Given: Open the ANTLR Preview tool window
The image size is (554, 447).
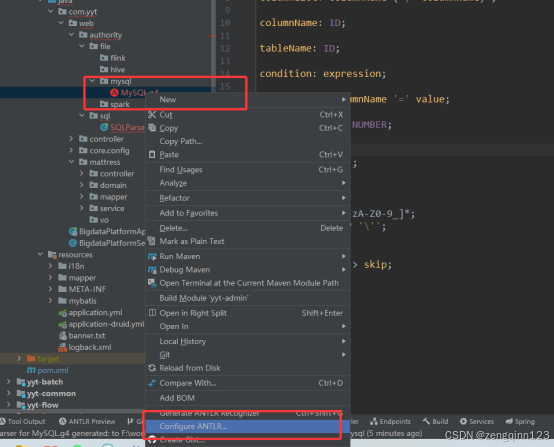Looking at the screenshot, I should click(87, 421).
